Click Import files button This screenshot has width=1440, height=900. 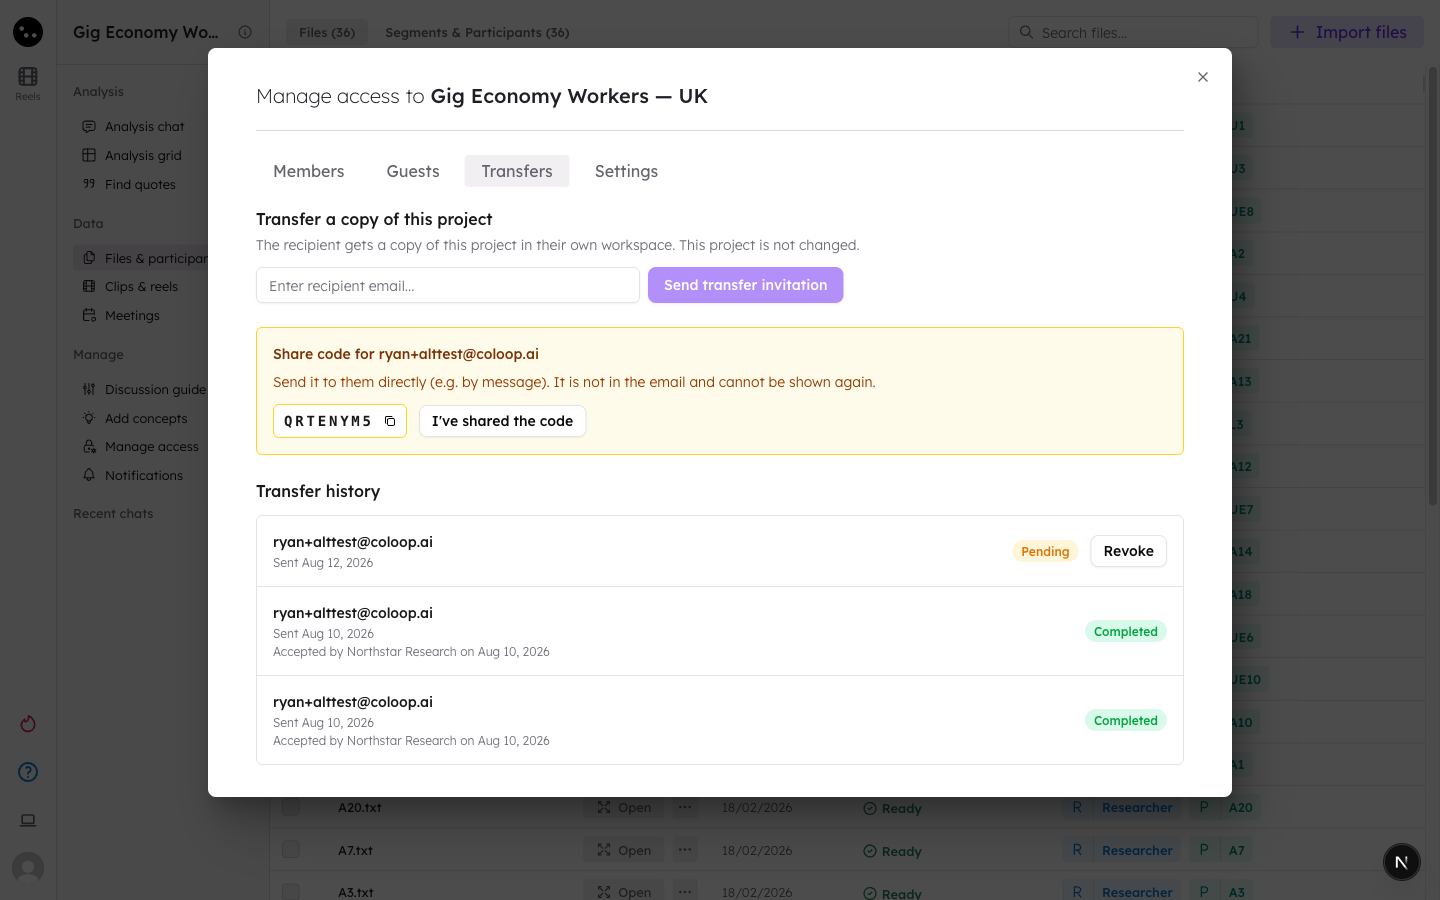[1347, 32]
